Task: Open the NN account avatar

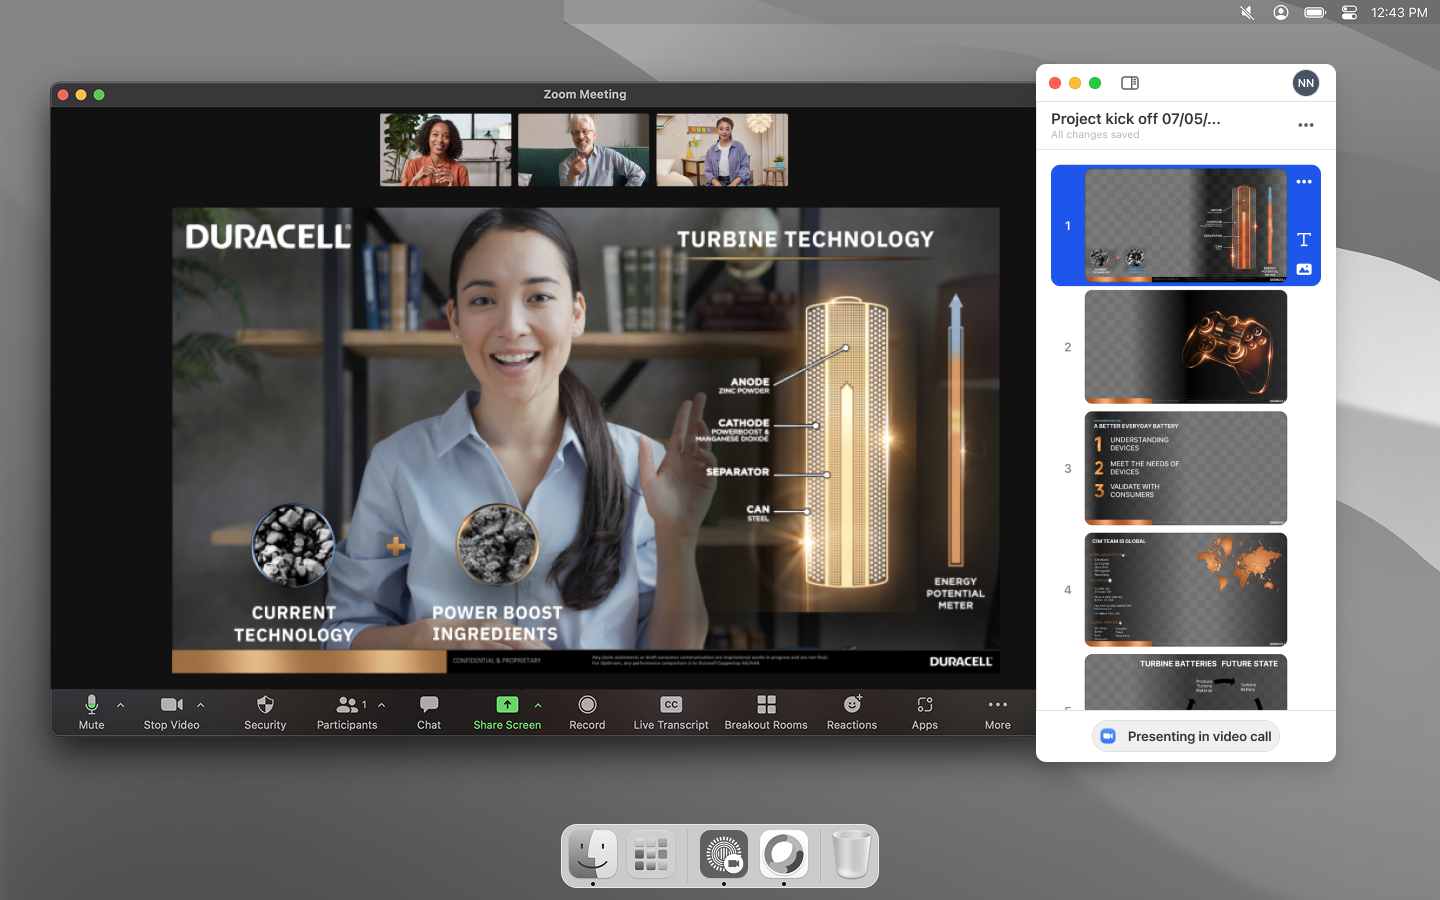Action: 1305,83
